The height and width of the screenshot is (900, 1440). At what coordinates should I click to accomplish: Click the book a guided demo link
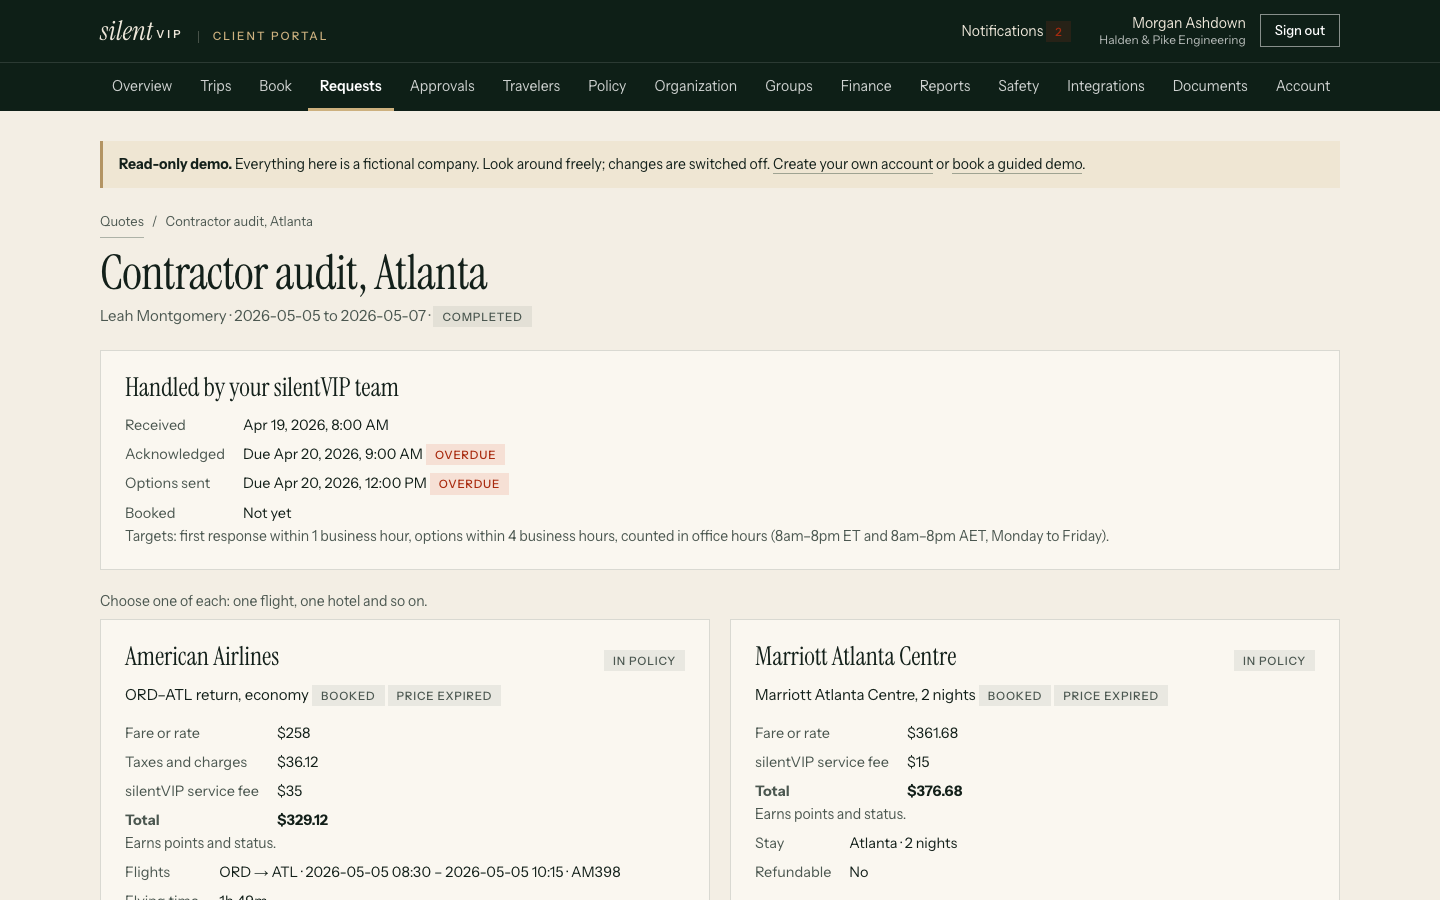pyautogui.click(x=1017, y=164)
